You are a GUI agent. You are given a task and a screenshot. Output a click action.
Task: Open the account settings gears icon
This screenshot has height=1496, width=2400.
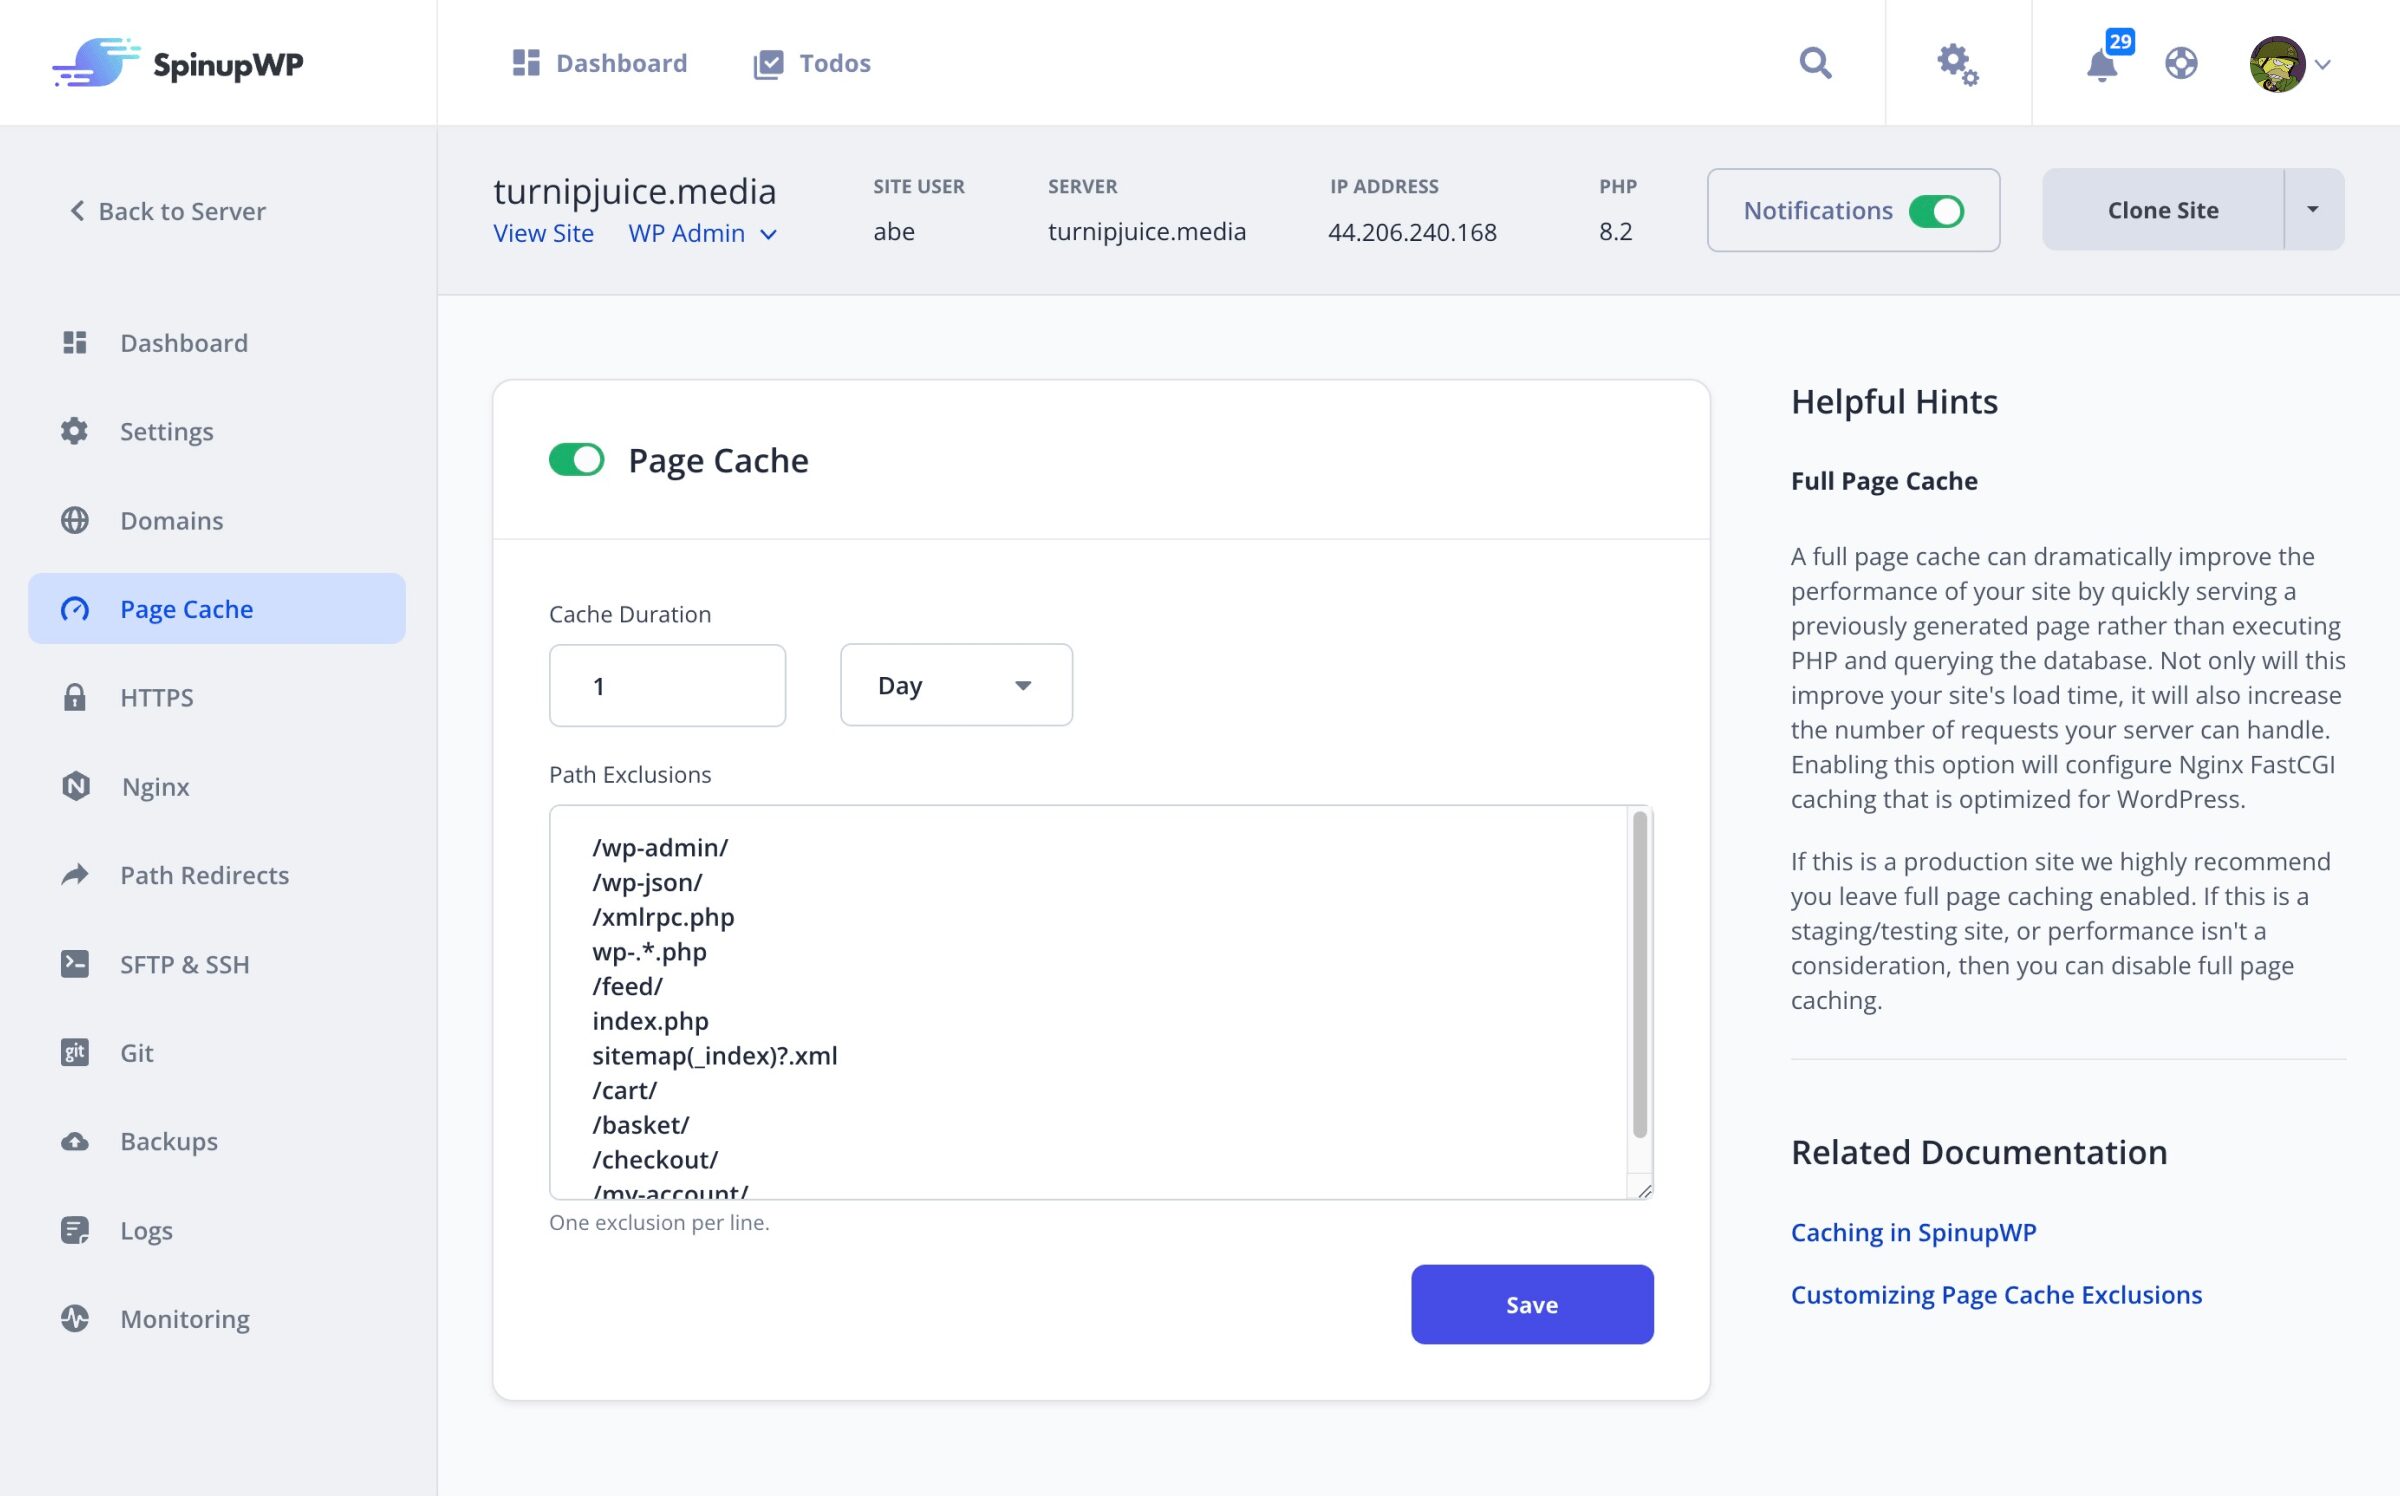click(1957, 64)
